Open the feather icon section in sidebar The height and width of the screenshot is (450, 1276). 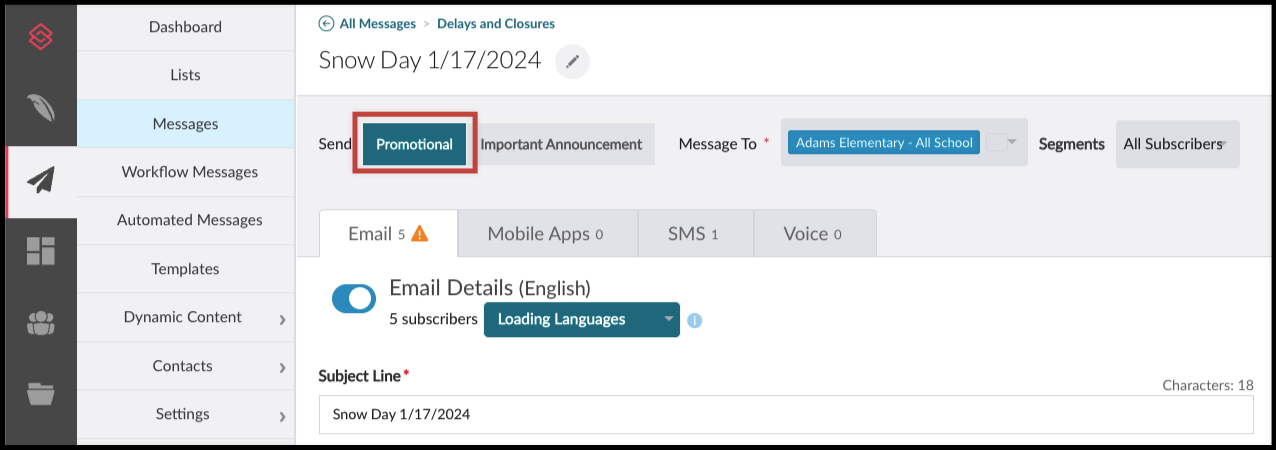pyautogui.click(x=41, y=107)
